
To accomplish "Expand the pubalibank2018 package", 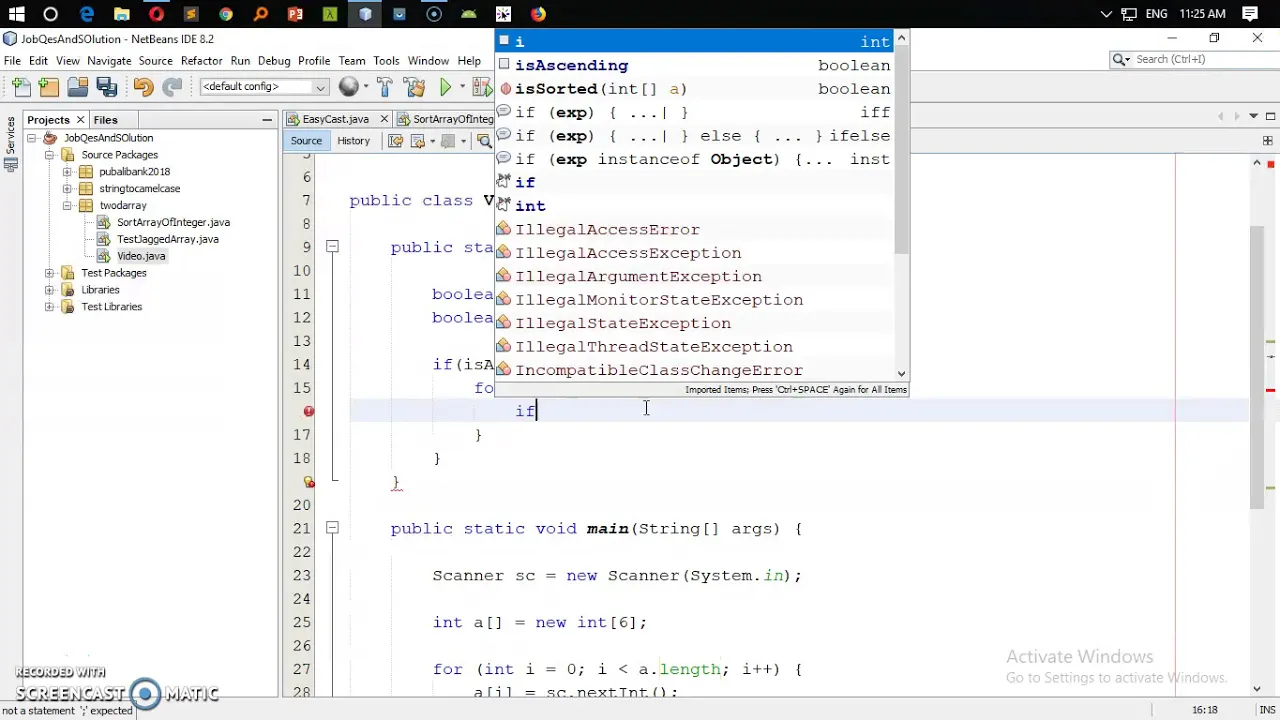I will pyautogui.click(x=67, y=172).
